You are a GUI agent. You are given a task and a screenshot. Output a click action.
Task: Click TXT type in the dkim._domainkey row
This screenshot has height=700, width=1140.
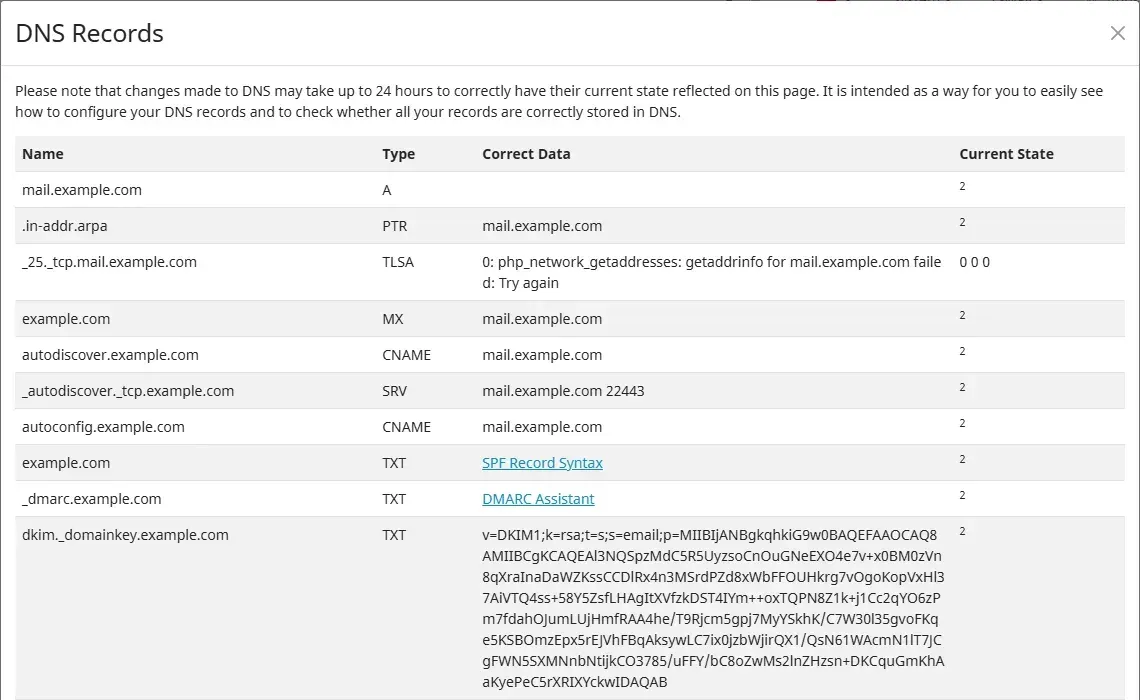[x=394, y=535]
